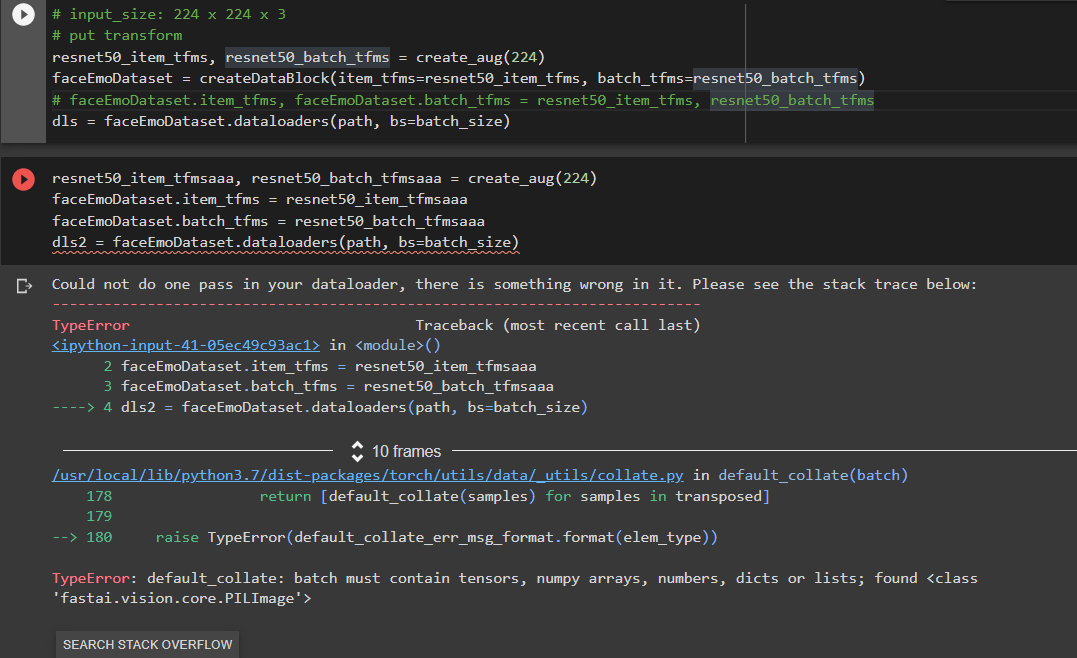Place cursor on the '# put transform' comment line

[117, 36]
